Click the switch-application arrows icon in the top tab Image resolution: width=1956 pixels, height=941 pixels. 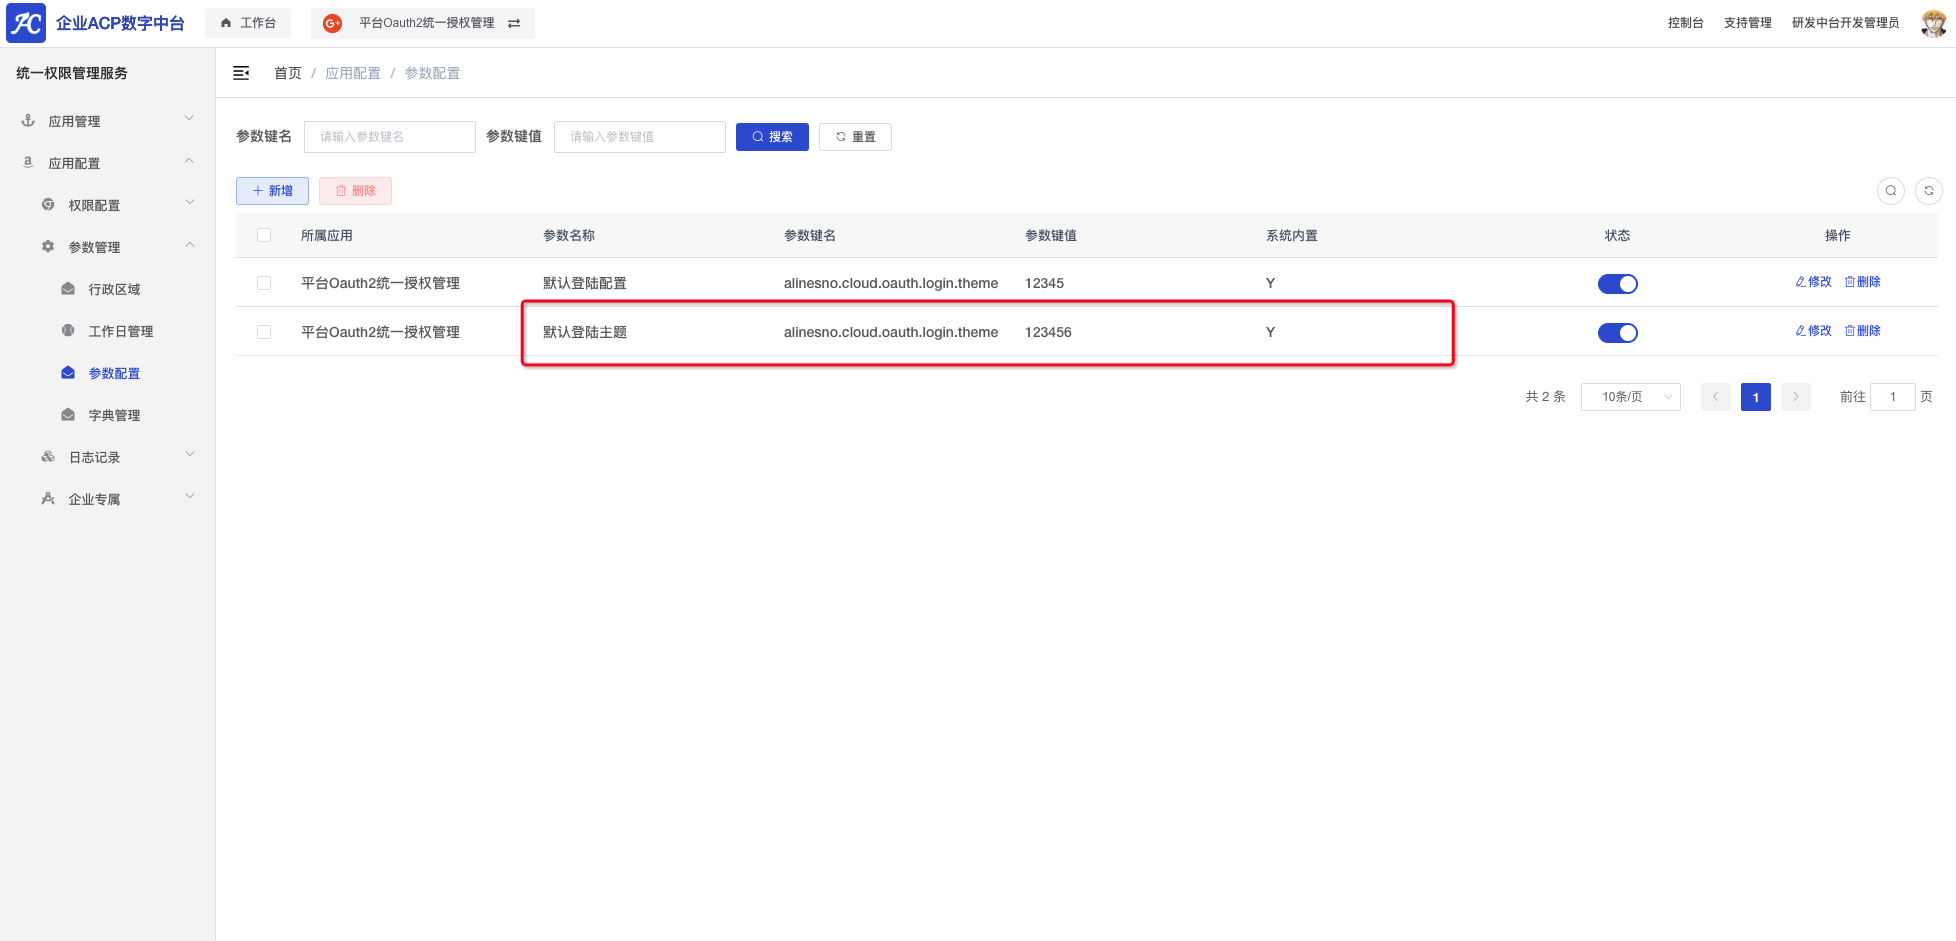pyautogui.click(x=514, y=24)
